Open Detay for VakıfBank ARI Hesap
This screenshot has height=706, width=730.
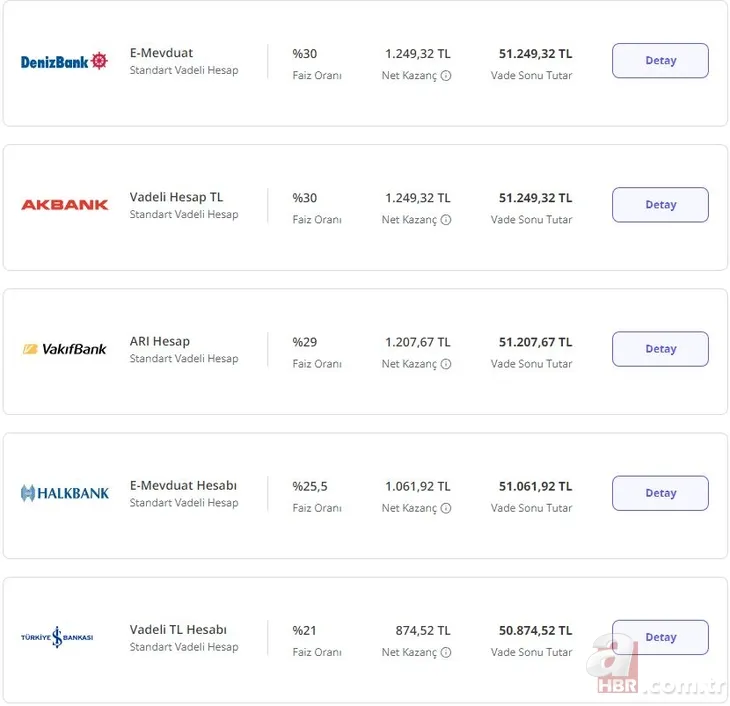[x=660, y=349]
